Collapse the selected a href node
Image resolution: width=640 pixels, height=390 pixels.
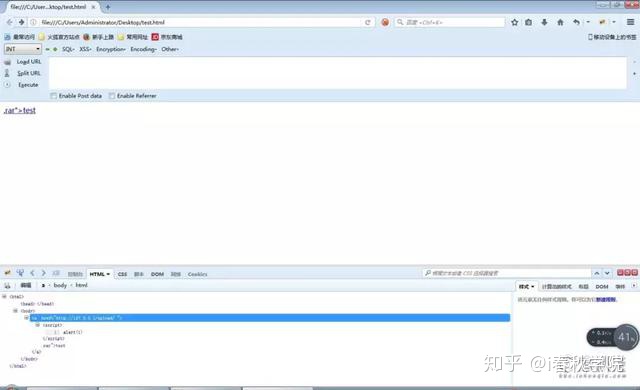27,318
